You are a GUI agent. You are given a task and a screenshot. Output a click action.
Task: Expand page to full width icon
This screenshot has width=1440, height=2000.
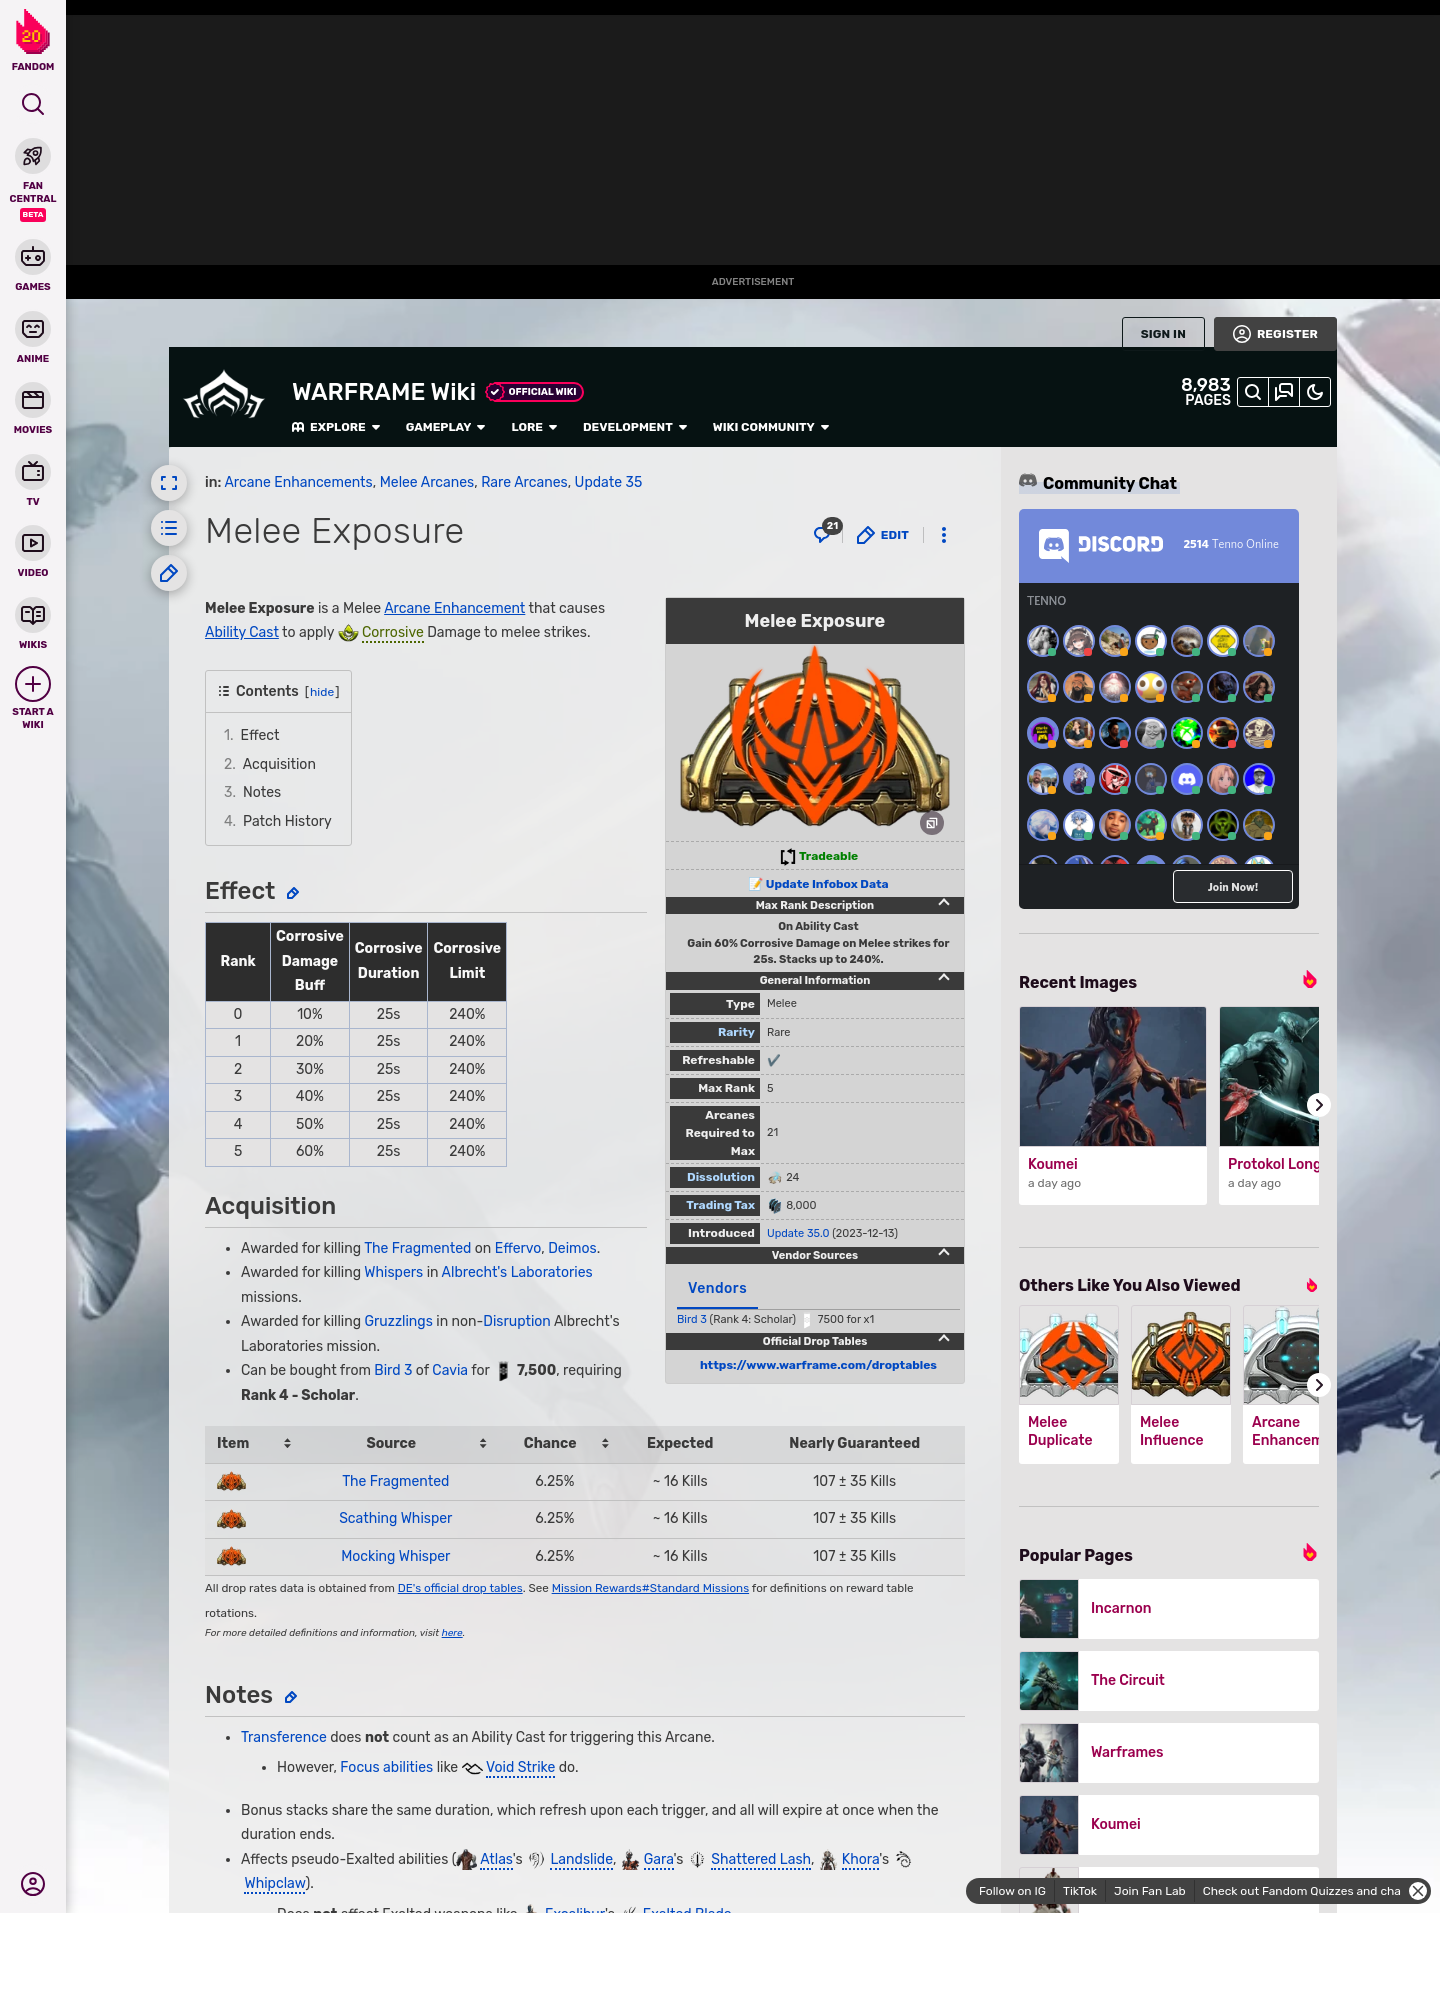click(x=169, y=483)
